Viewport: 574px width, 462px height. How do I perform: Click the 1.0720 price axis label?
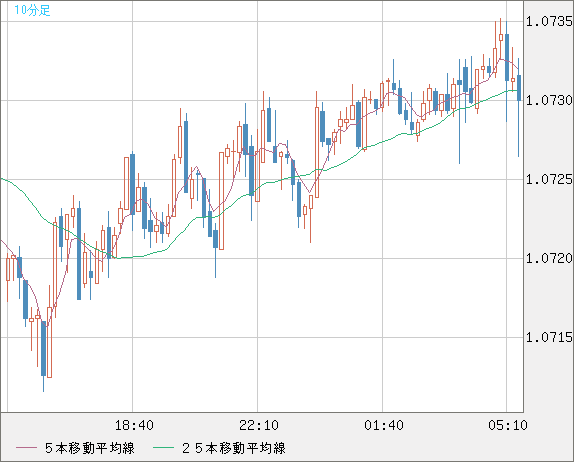pyautogui.click(x=549, y=258)
